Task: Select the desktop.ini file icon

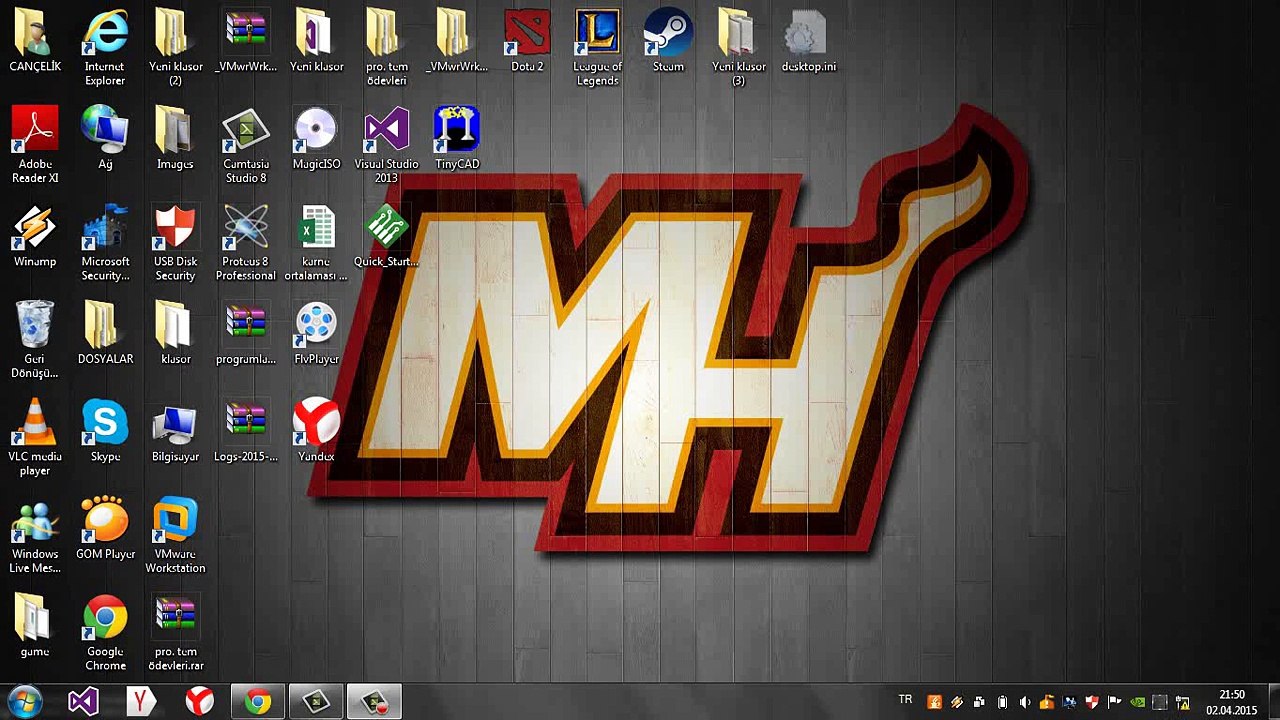Action: click(x=808, y=42)
